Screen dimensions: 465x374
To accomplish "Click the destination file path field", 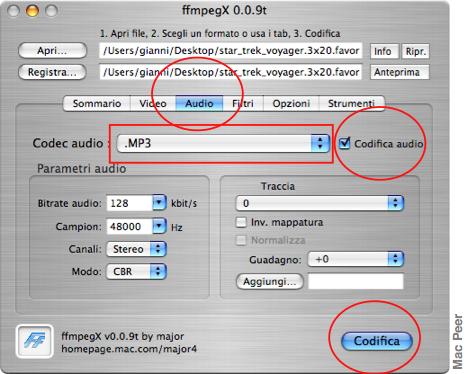I will [x=230, y=72].
